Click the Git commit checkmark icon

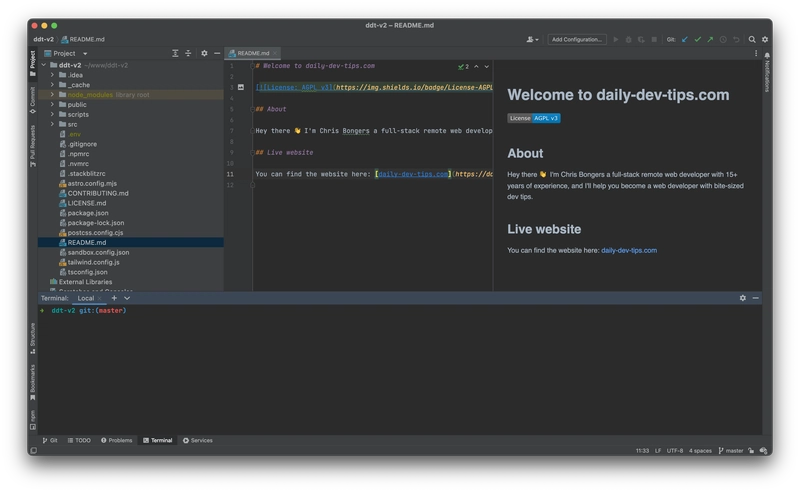tap(697, 39)
